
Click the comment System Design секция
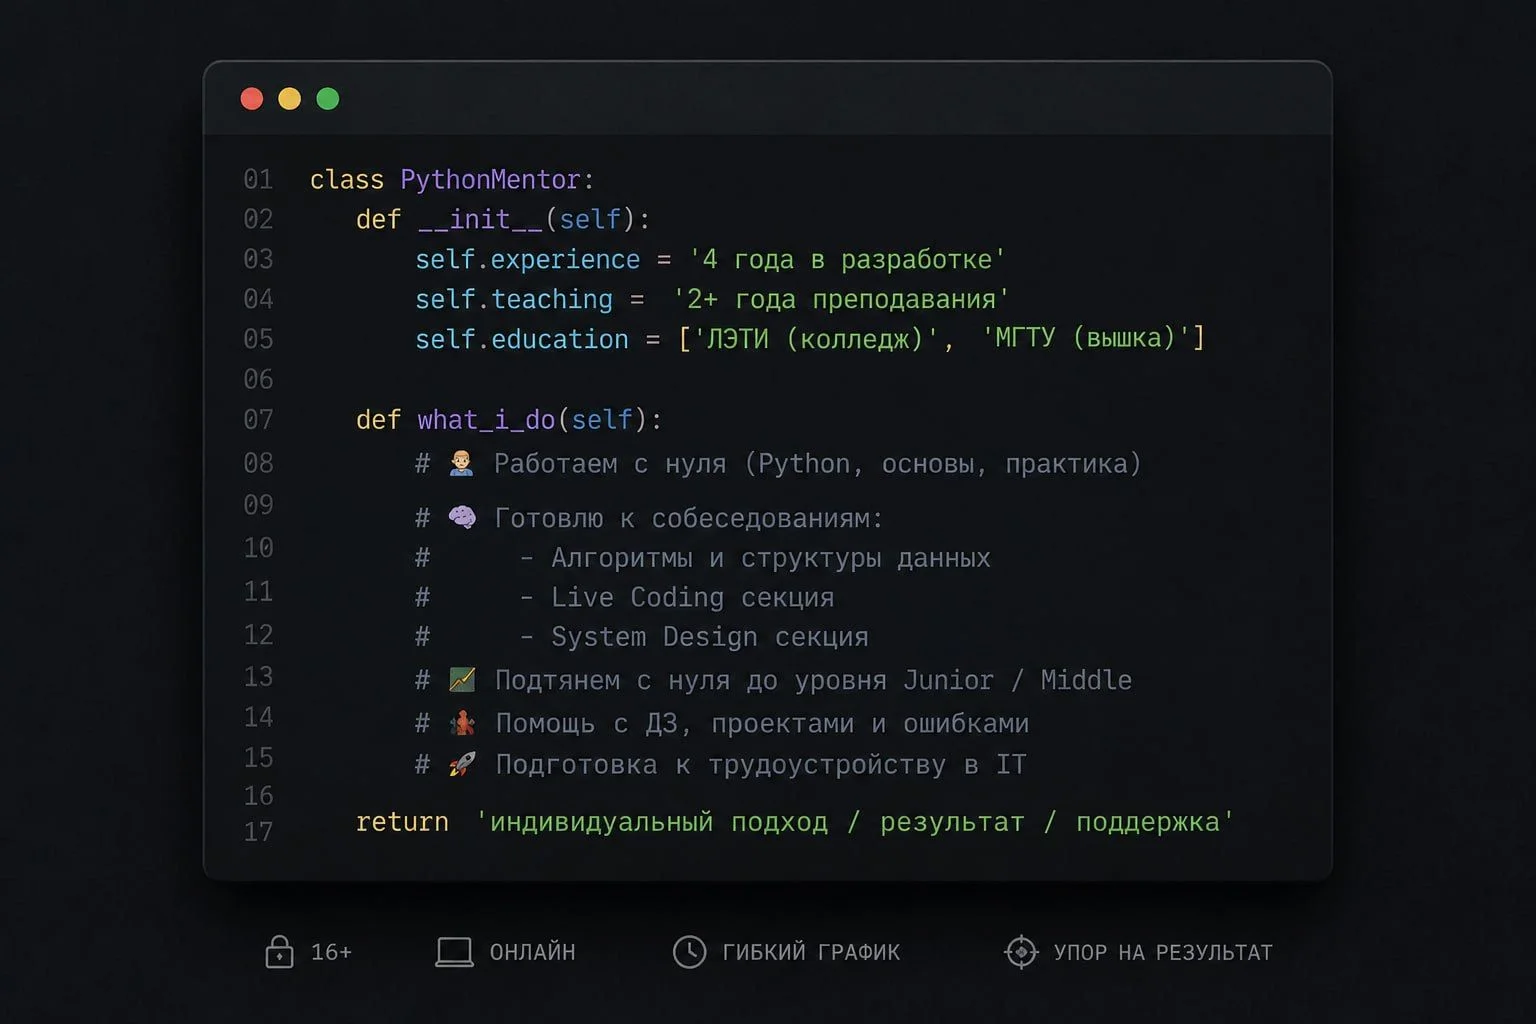click(x=710, y=637)
